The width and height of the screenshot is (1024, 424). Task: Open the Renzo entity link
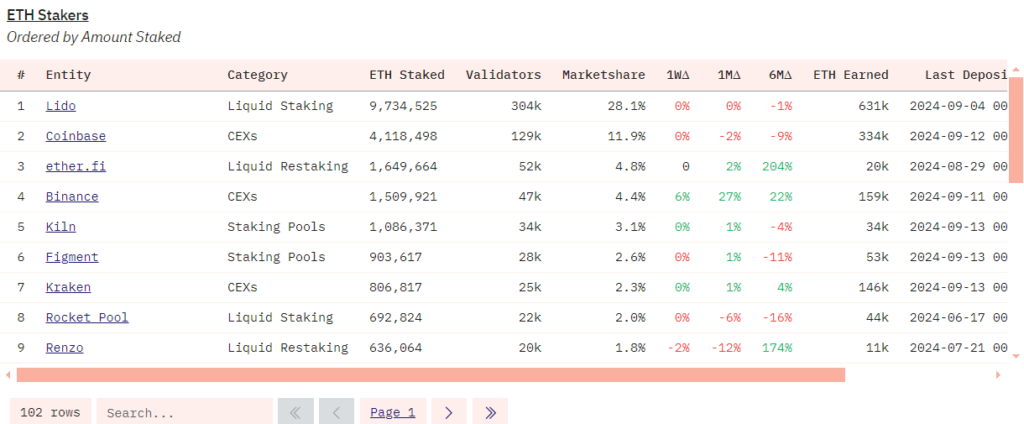tap(65, 348)
